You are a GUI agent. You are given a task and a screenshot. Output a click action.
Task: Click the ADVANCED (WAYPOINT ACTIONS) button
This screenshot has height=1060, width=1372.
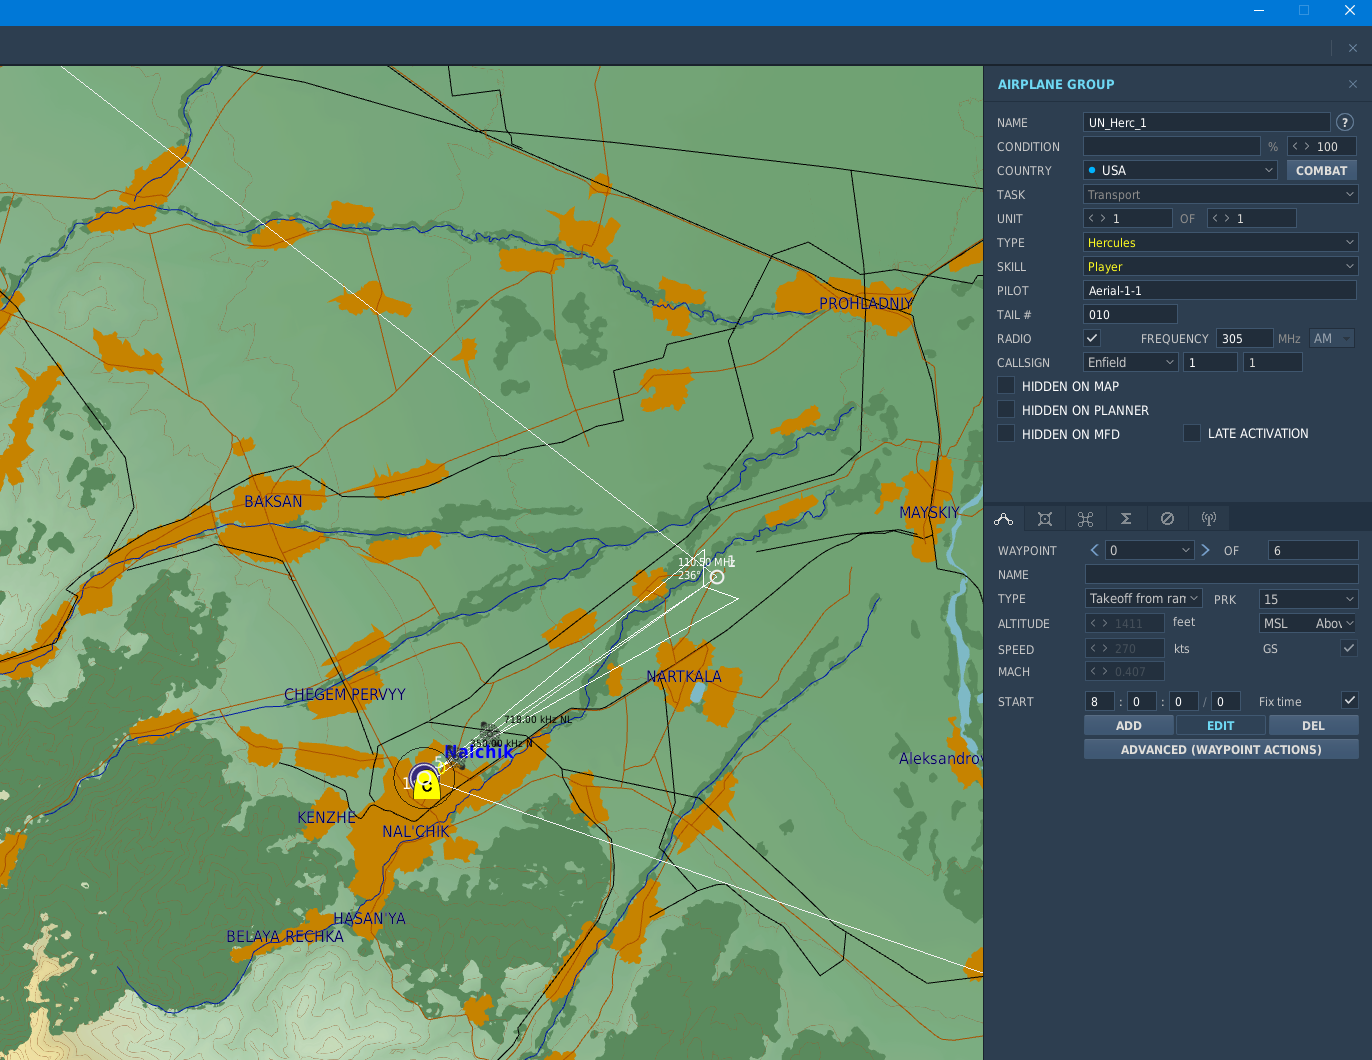tap(1221, 749)
